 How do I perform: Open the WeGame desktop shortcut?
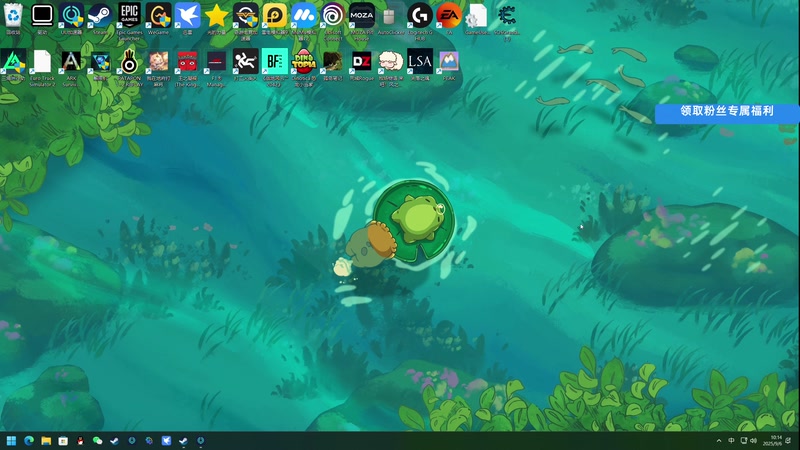tap(158, 16)
